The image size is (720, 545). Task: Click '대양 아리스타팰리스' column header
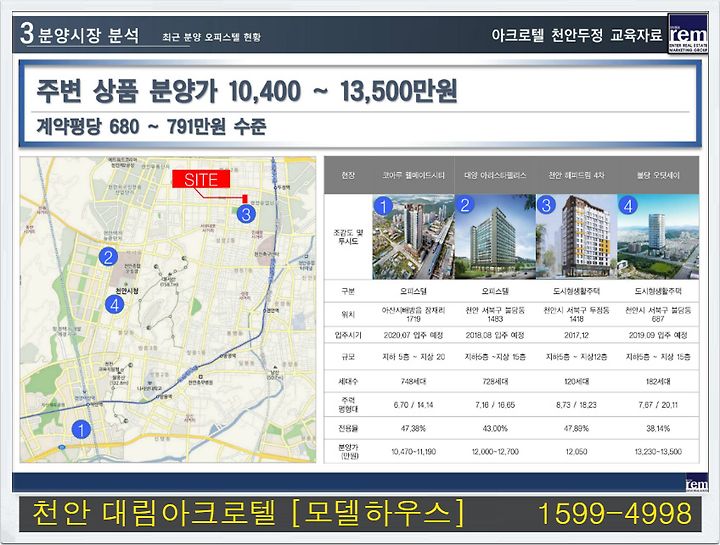click(x=495, y=175)
